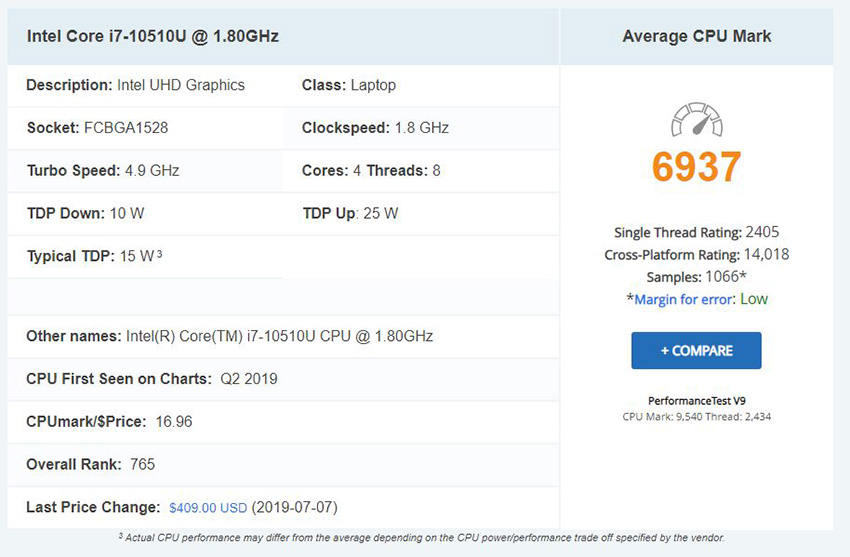Click the Intel Core i7-10510U title
Image resolution: width=850 pixels, height=557 pixels.
(x=153, y=36)
